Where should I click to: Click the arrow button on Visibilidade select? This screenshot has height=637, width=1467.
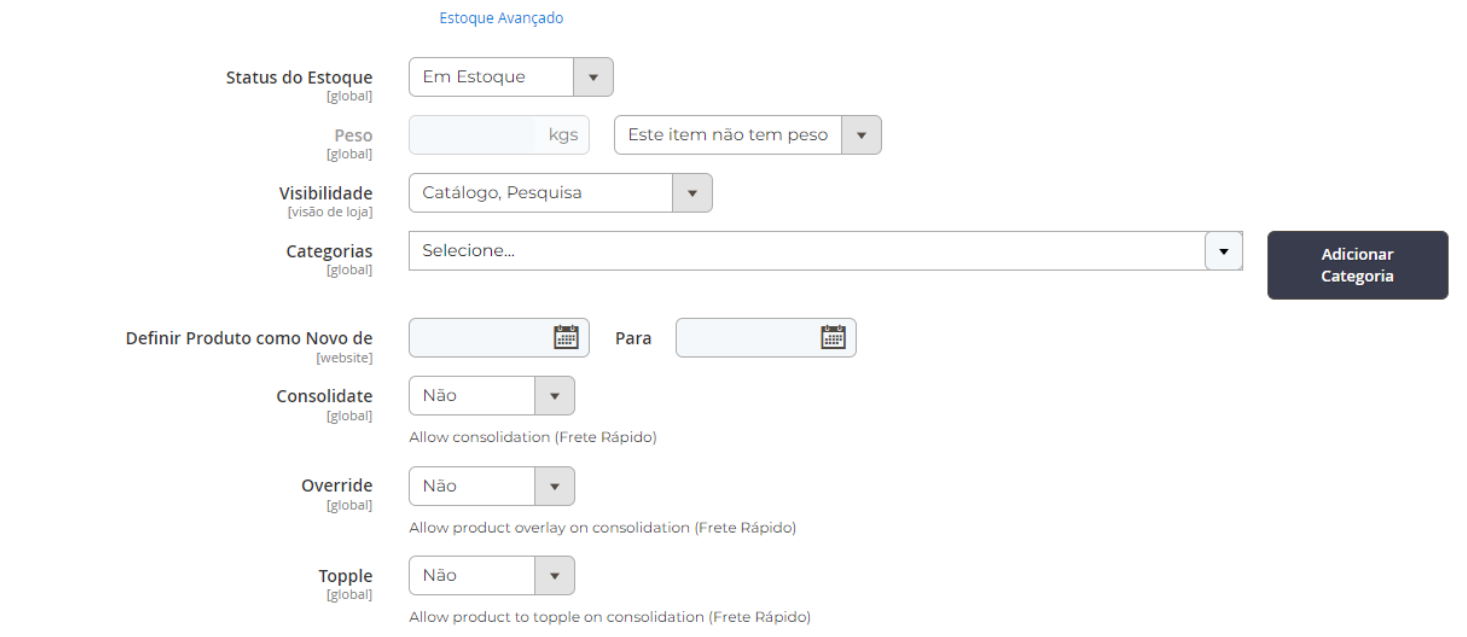tap(692, 193)
